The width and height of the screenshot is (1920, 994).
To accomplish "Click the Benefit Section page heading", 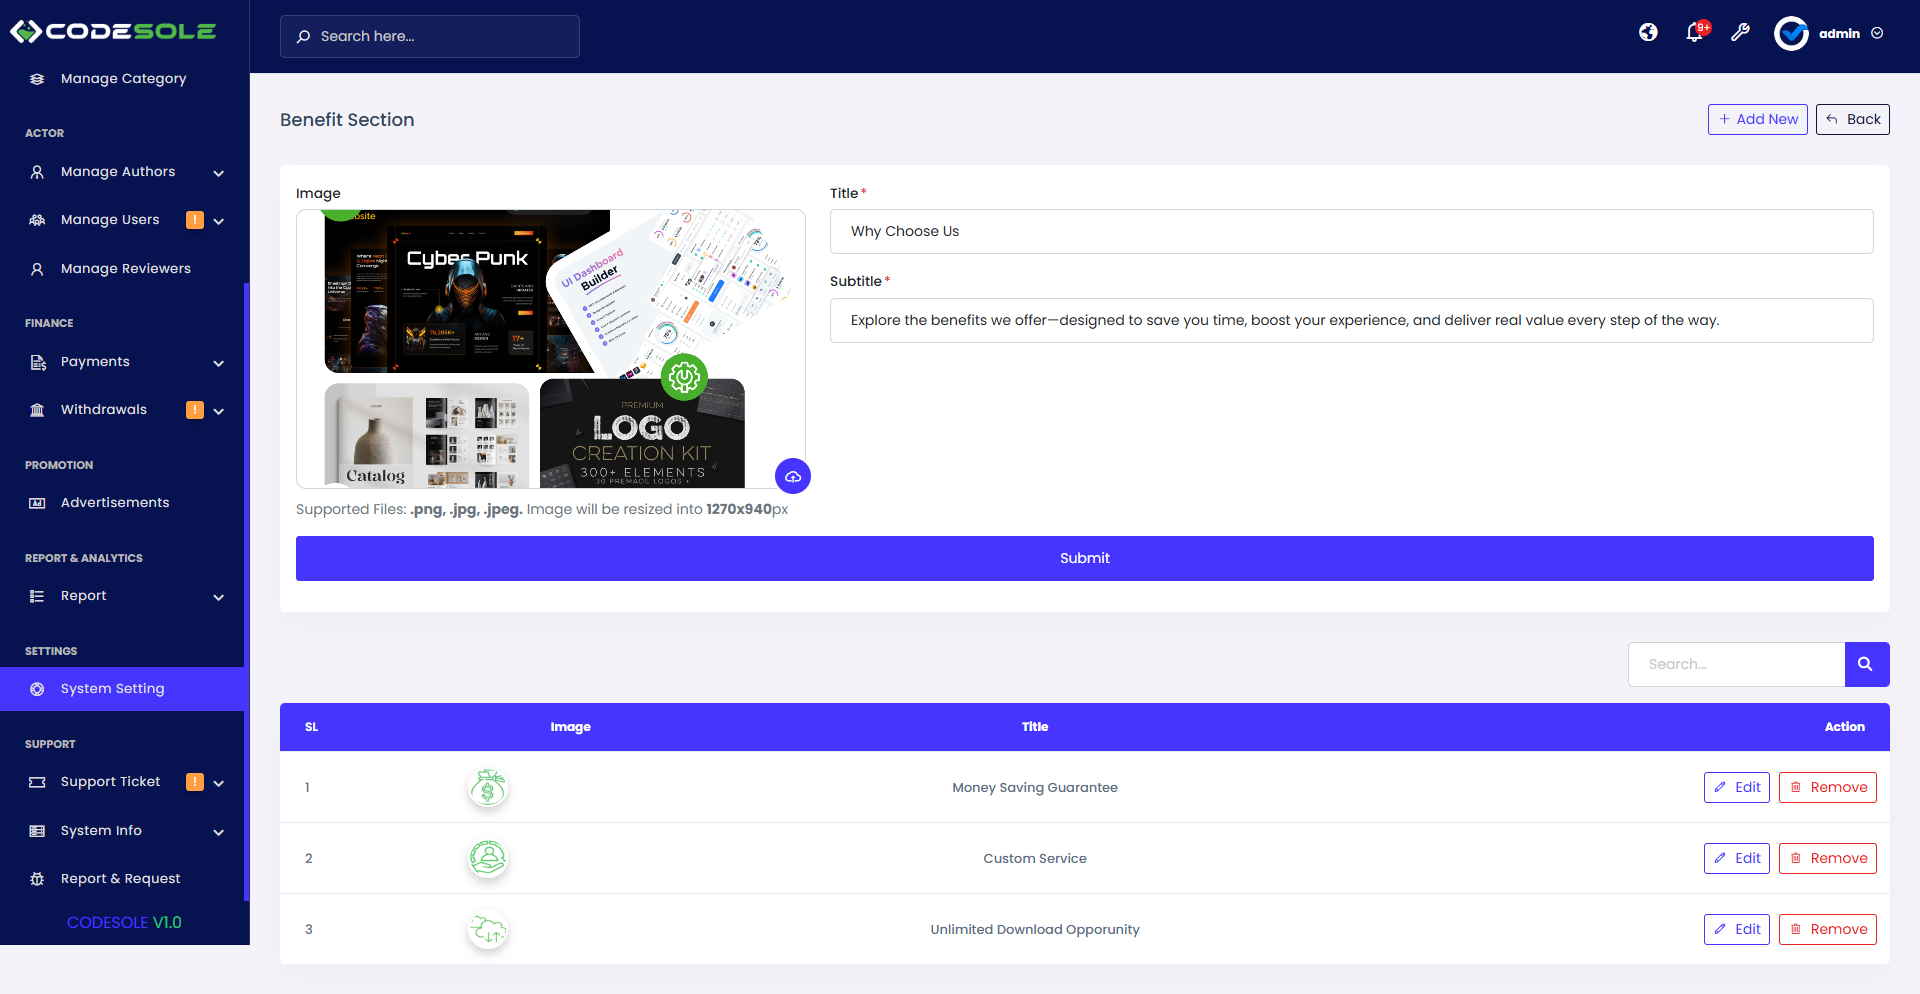I will click(x=347, y=120).
